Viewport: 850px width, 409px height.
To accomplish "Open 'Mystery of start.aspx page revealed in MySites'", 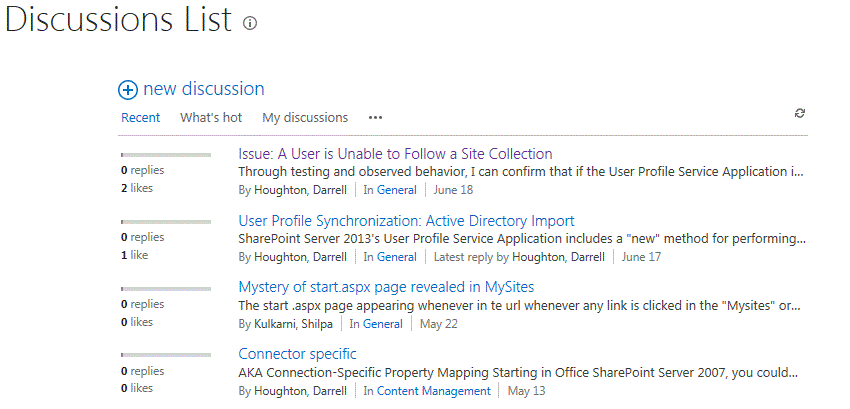I will pyautogui.click(x=387, y=287).
